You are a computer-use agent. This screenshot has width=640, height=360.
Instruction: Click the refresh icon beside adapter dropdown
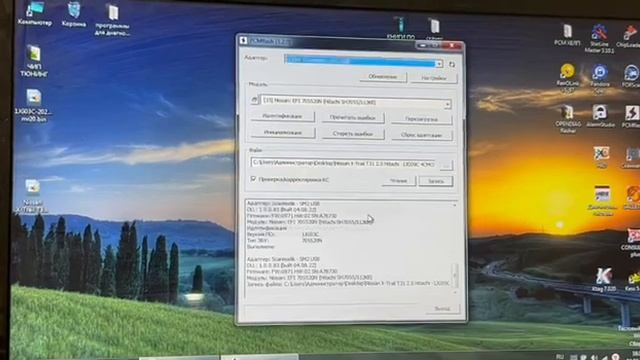tap(452, 64)
